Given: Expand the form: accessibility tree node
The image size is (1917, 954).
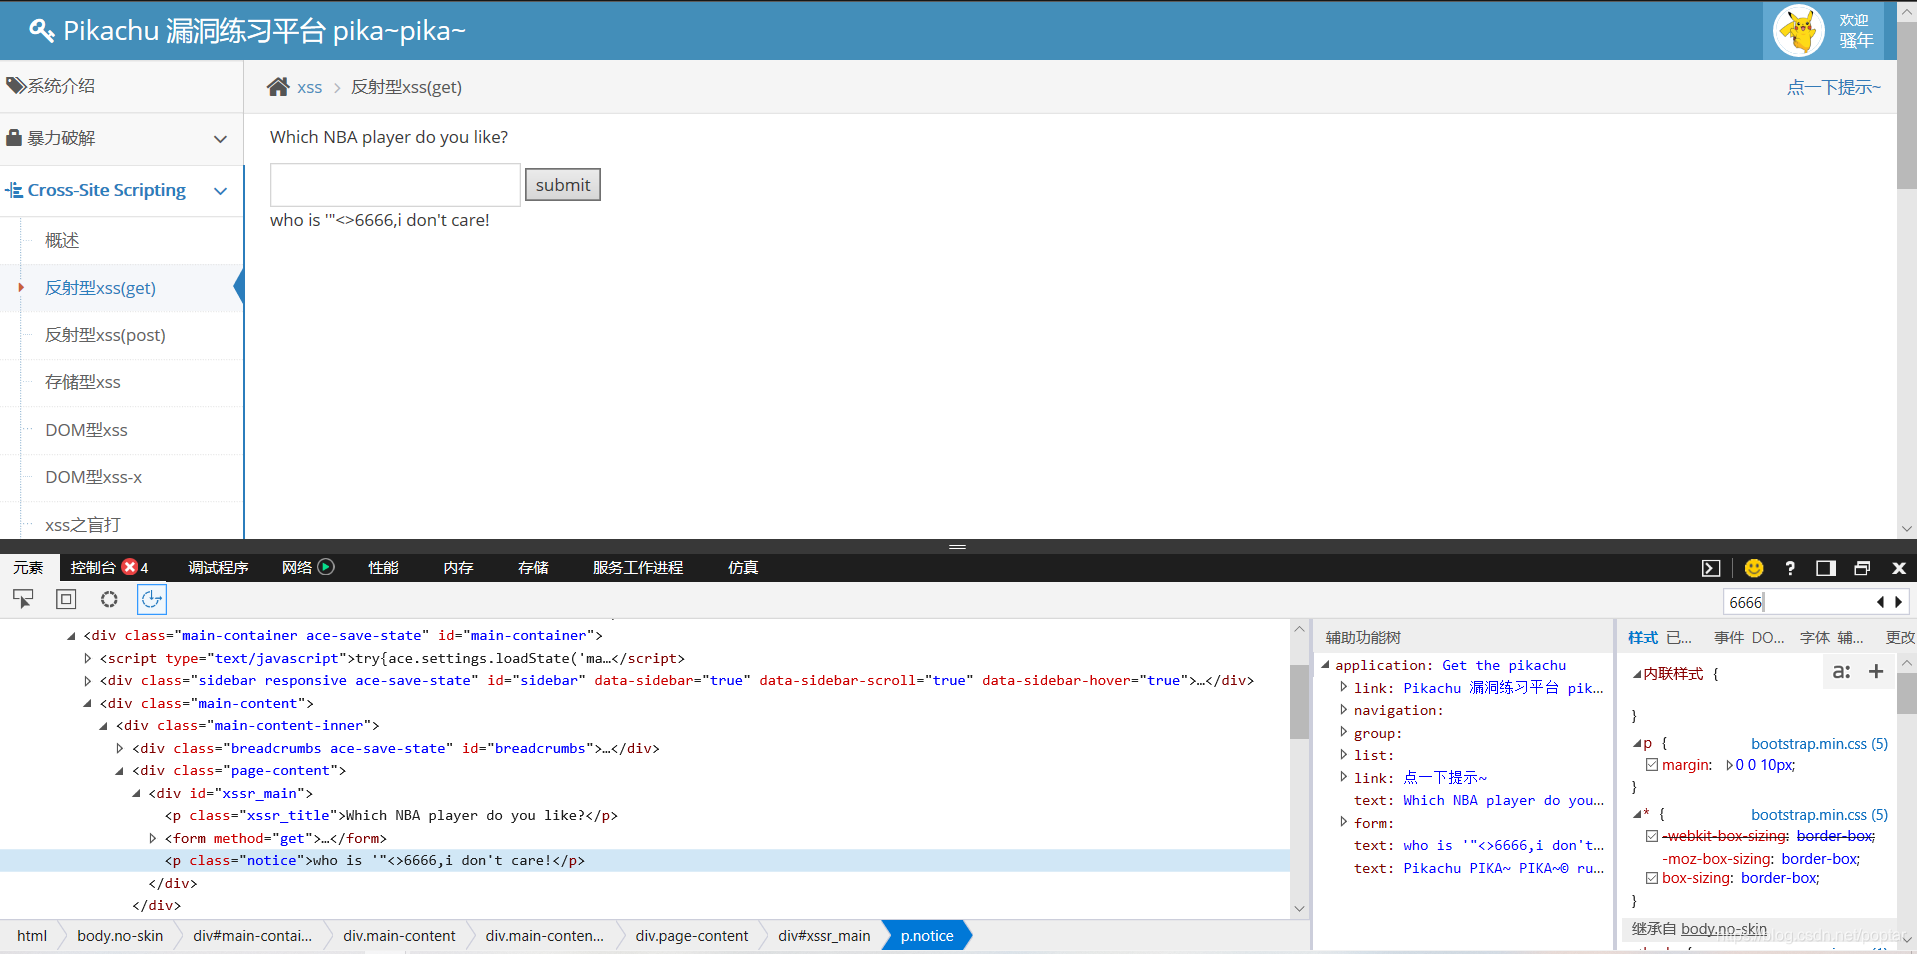Looking at the screenshot, I should (x=1343, y=822).
